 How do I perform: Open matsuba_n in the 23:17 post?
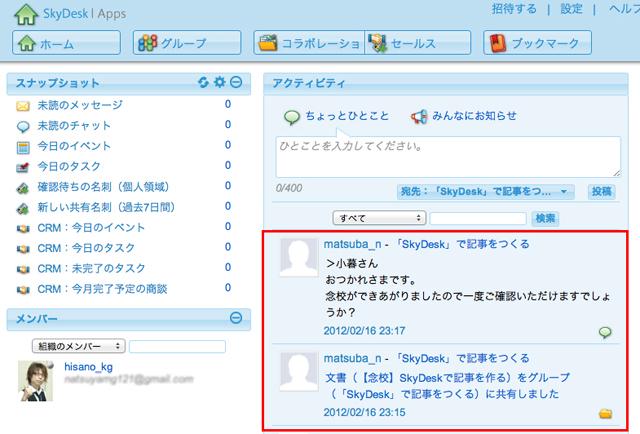coord(353,244)
